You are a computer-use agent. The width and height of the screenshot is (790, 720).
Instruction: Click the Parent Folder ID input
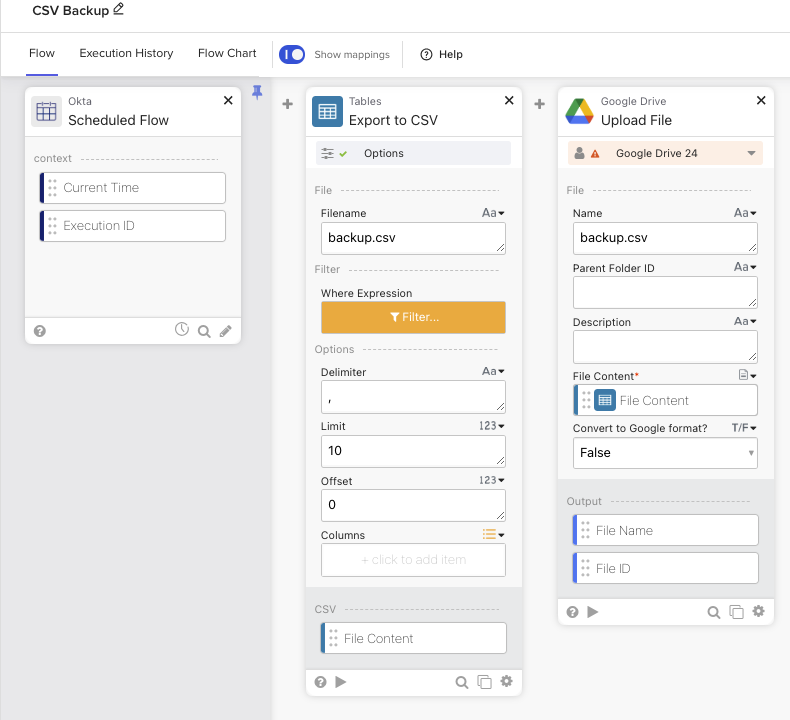point(665,293)
